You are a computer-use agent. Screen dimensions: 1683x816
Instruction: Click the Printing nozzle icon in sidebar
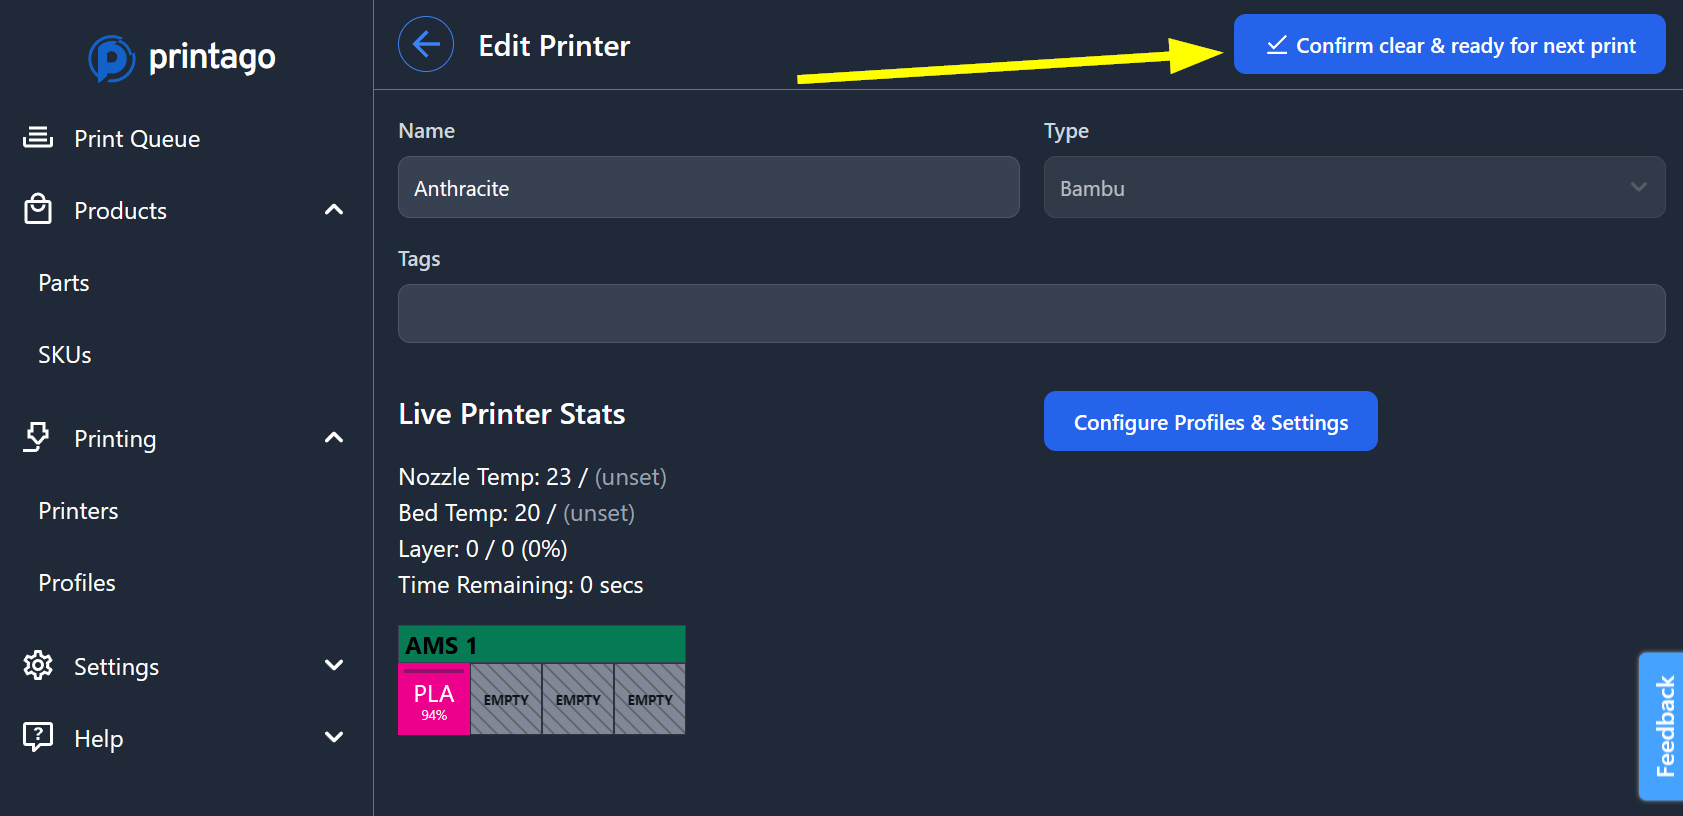37,437
